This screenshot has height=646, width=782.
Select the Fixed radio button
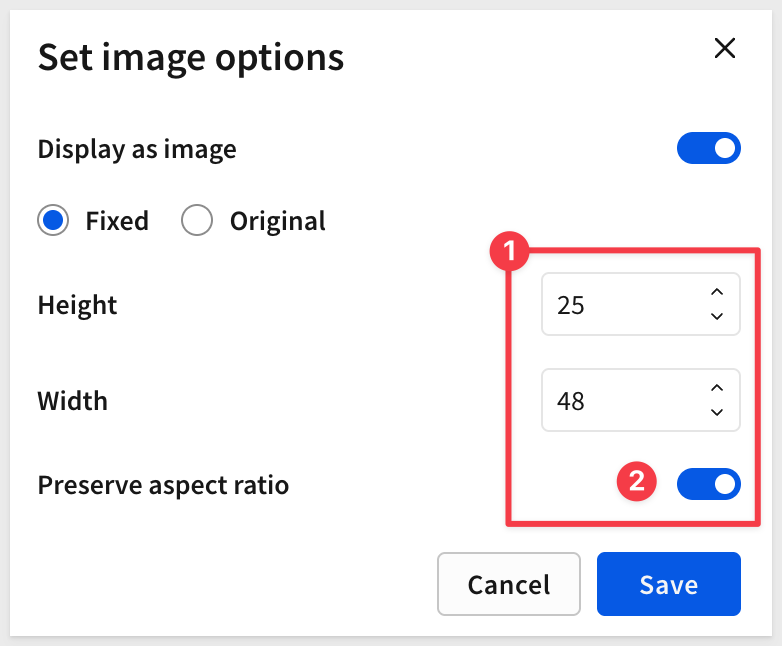coord(53,220)
